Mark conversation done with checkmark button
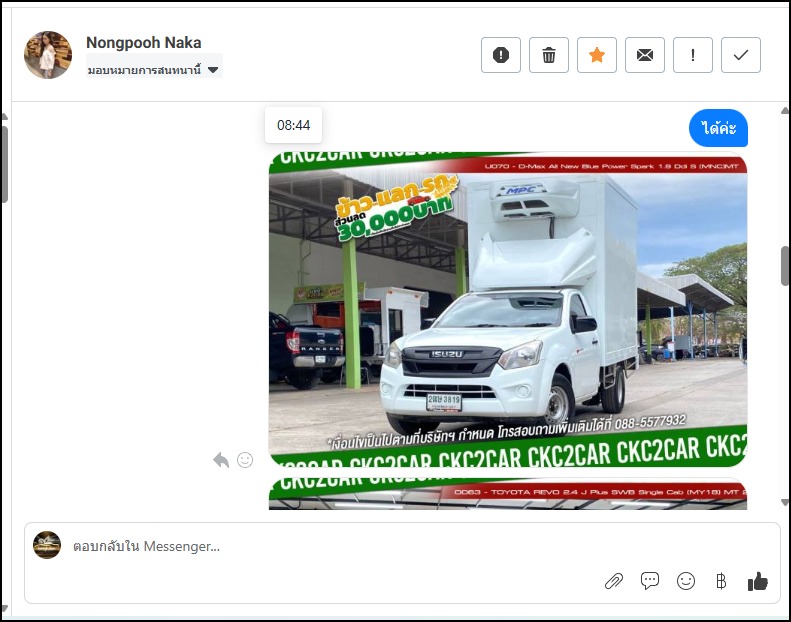This screenshot has width=791, height=622. [741, 55]
